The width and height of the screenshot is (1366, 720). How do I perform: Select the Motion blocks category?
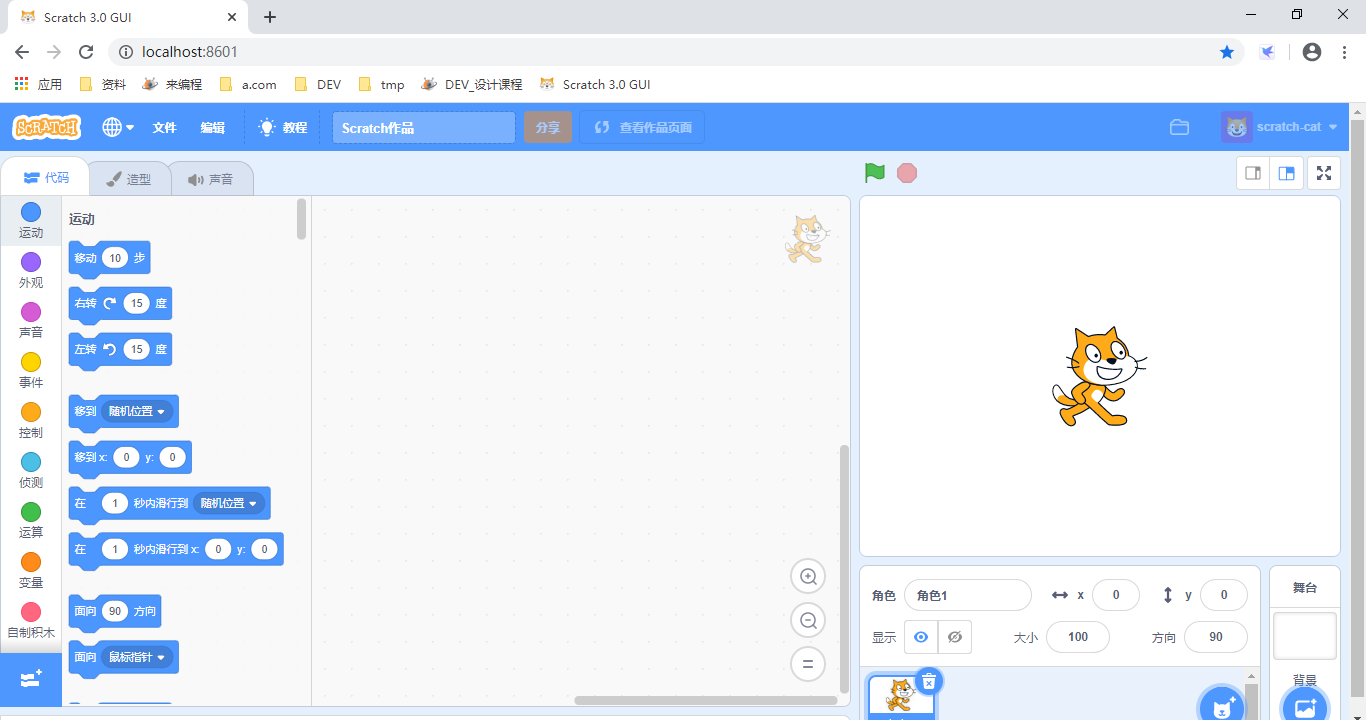tap(30, 220)
